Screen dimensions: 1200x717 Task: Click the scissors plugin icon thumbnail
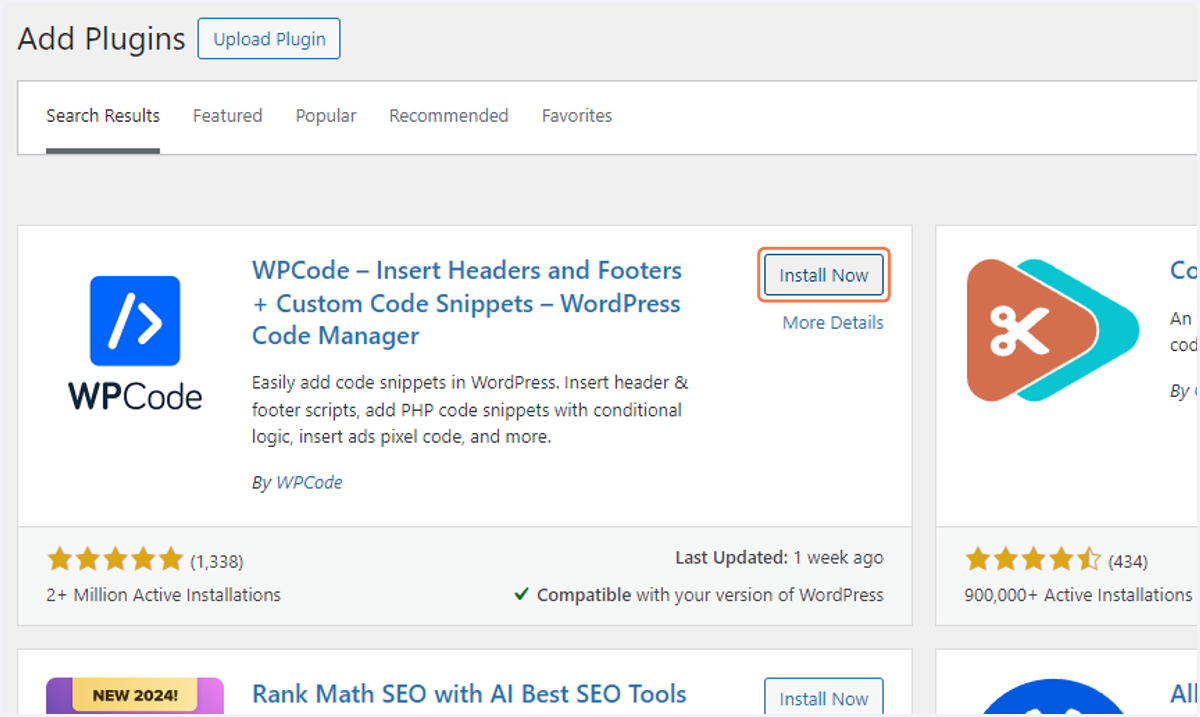click(x=1053, y=331)
